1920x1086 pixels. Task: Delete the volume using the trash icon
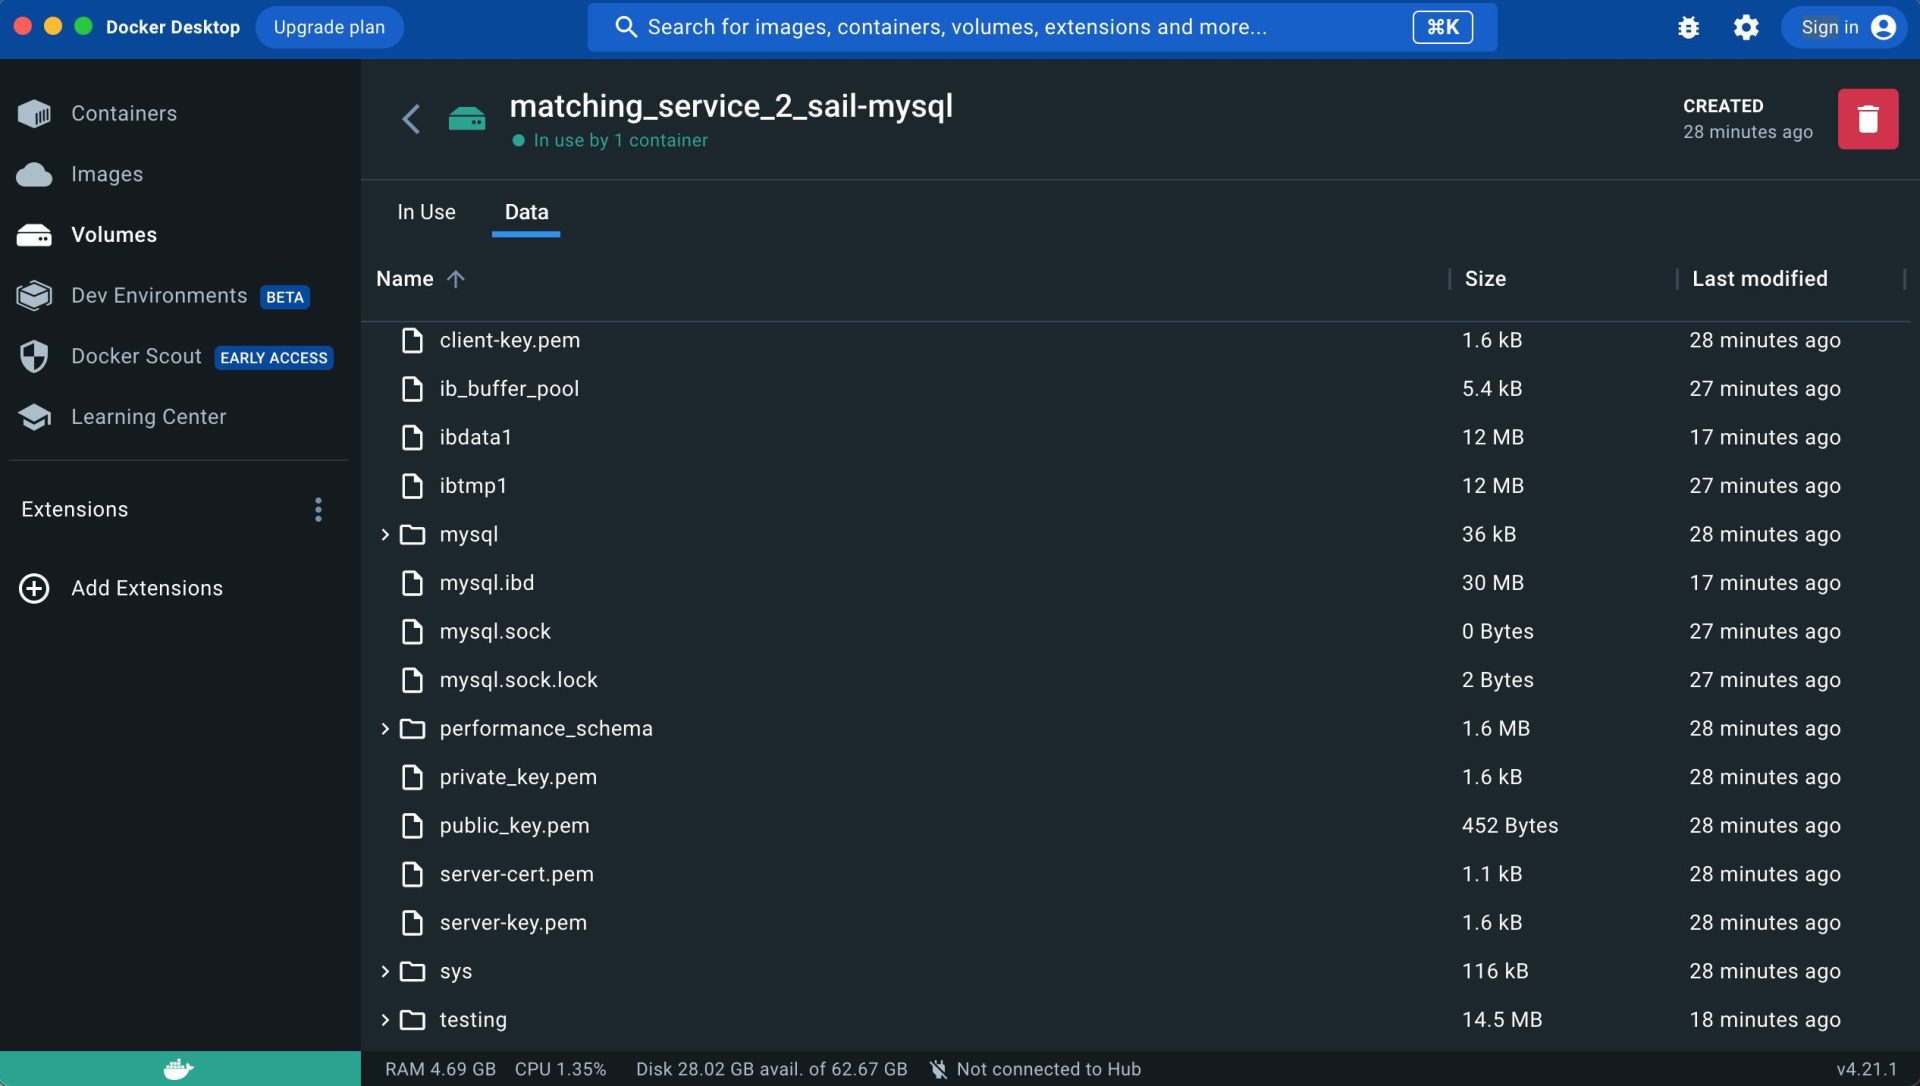1868,118
